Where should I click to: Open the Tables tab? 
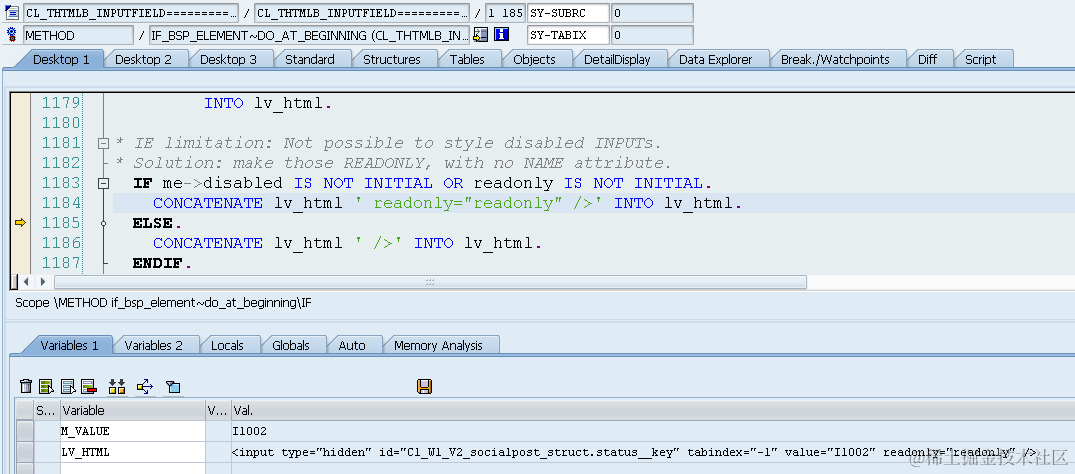tap(467, 59)
